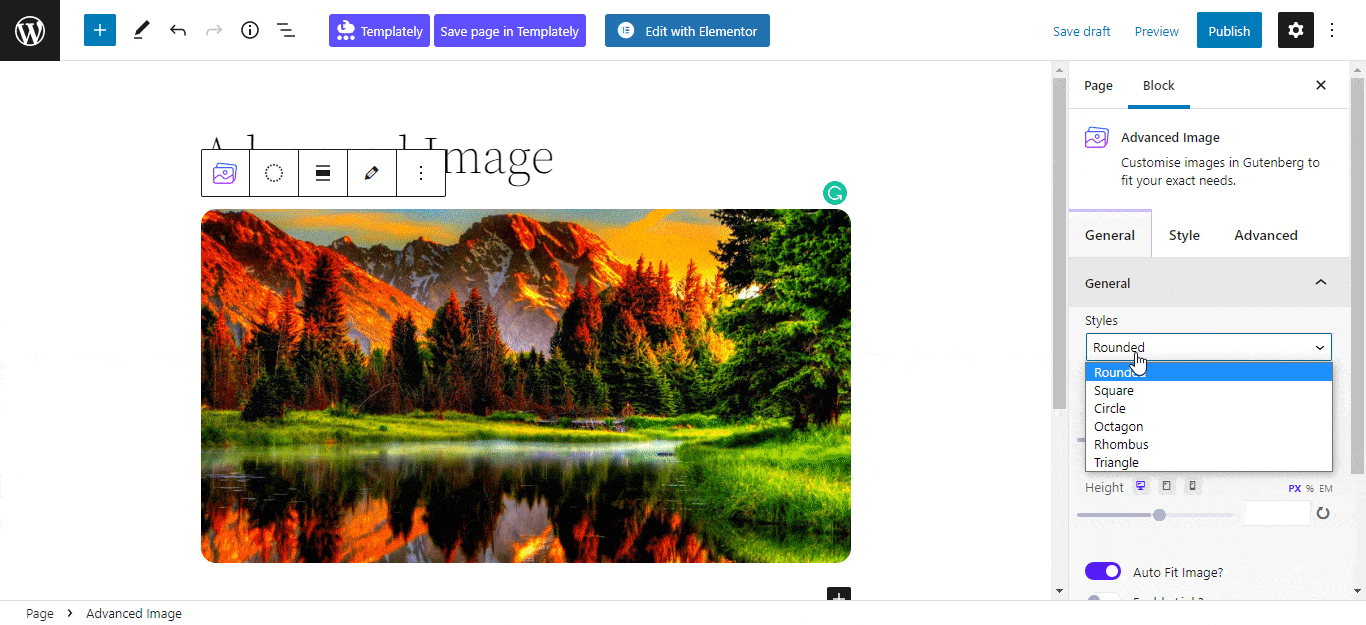Click the Publish button

[1229, 30]
